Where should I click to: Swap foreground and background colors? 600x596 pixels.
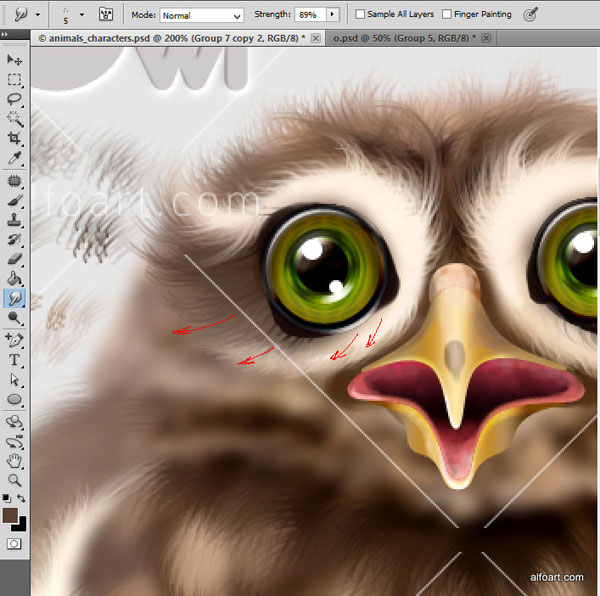21,498
